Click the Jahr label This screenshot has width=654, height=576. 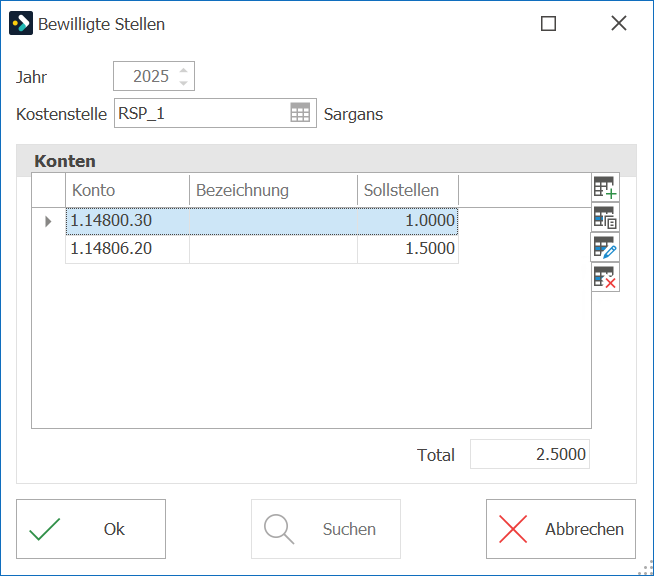coord(31,77)
